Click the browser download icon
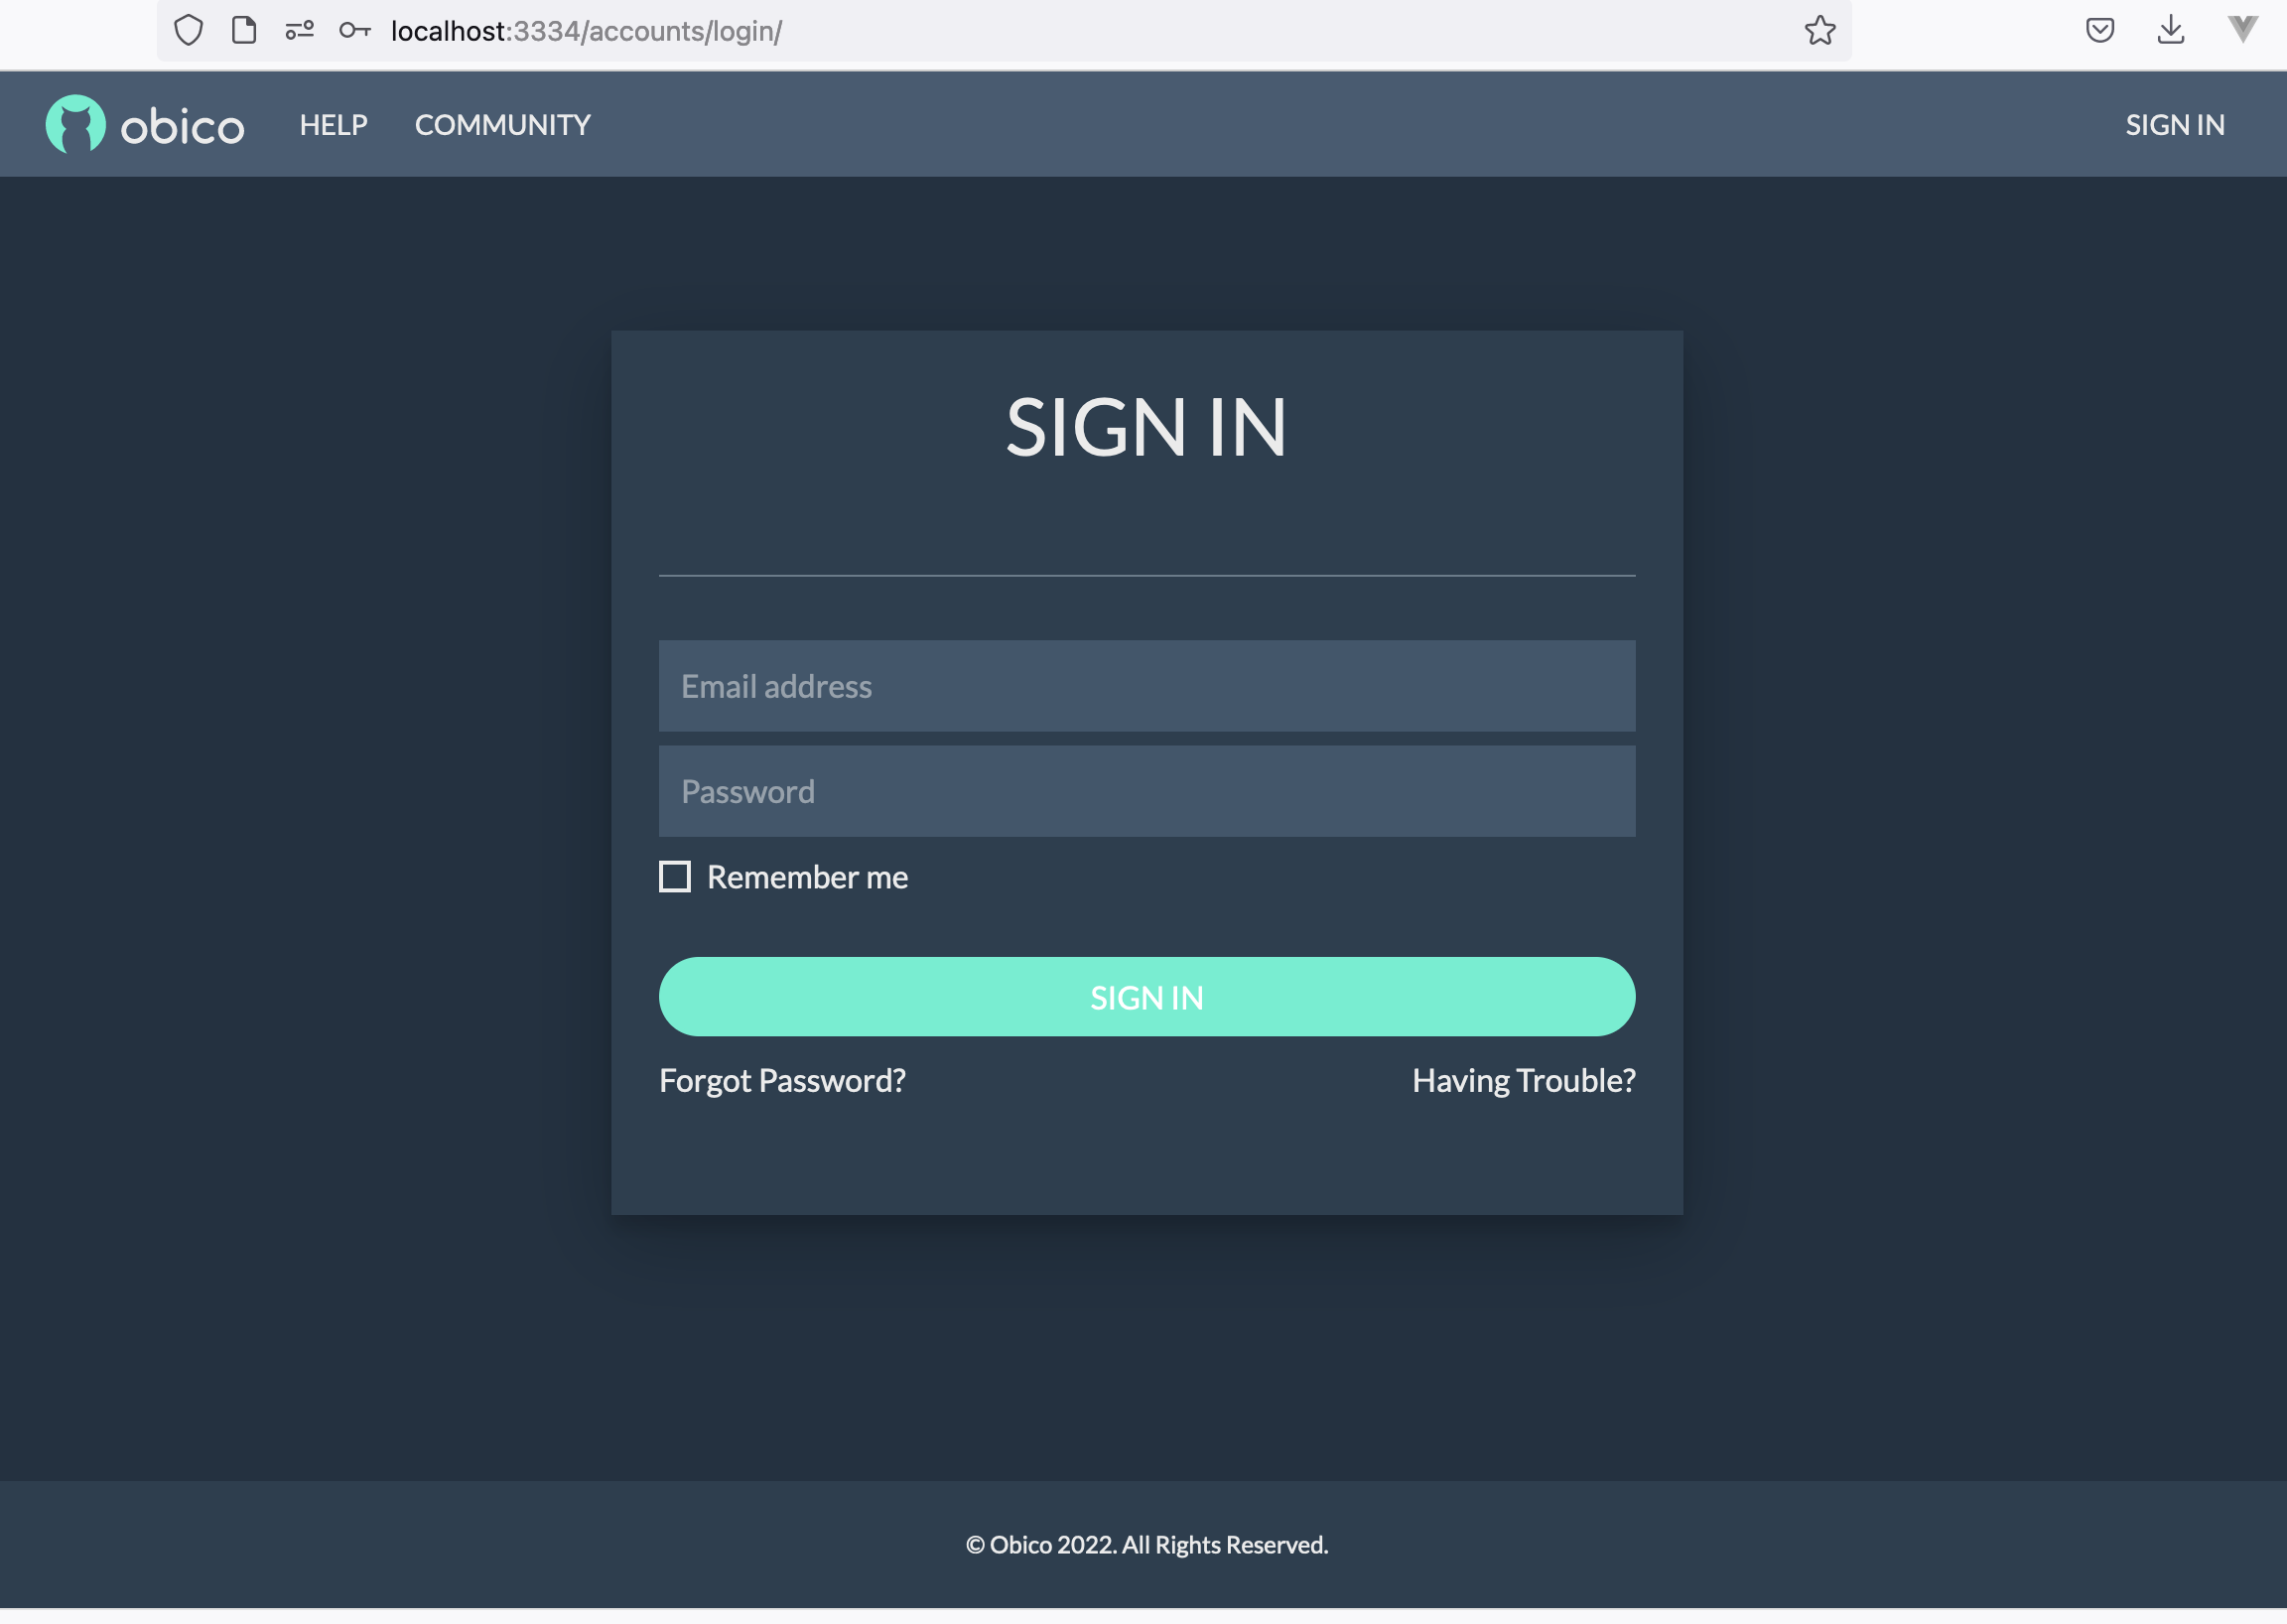 pos(2171,30)
